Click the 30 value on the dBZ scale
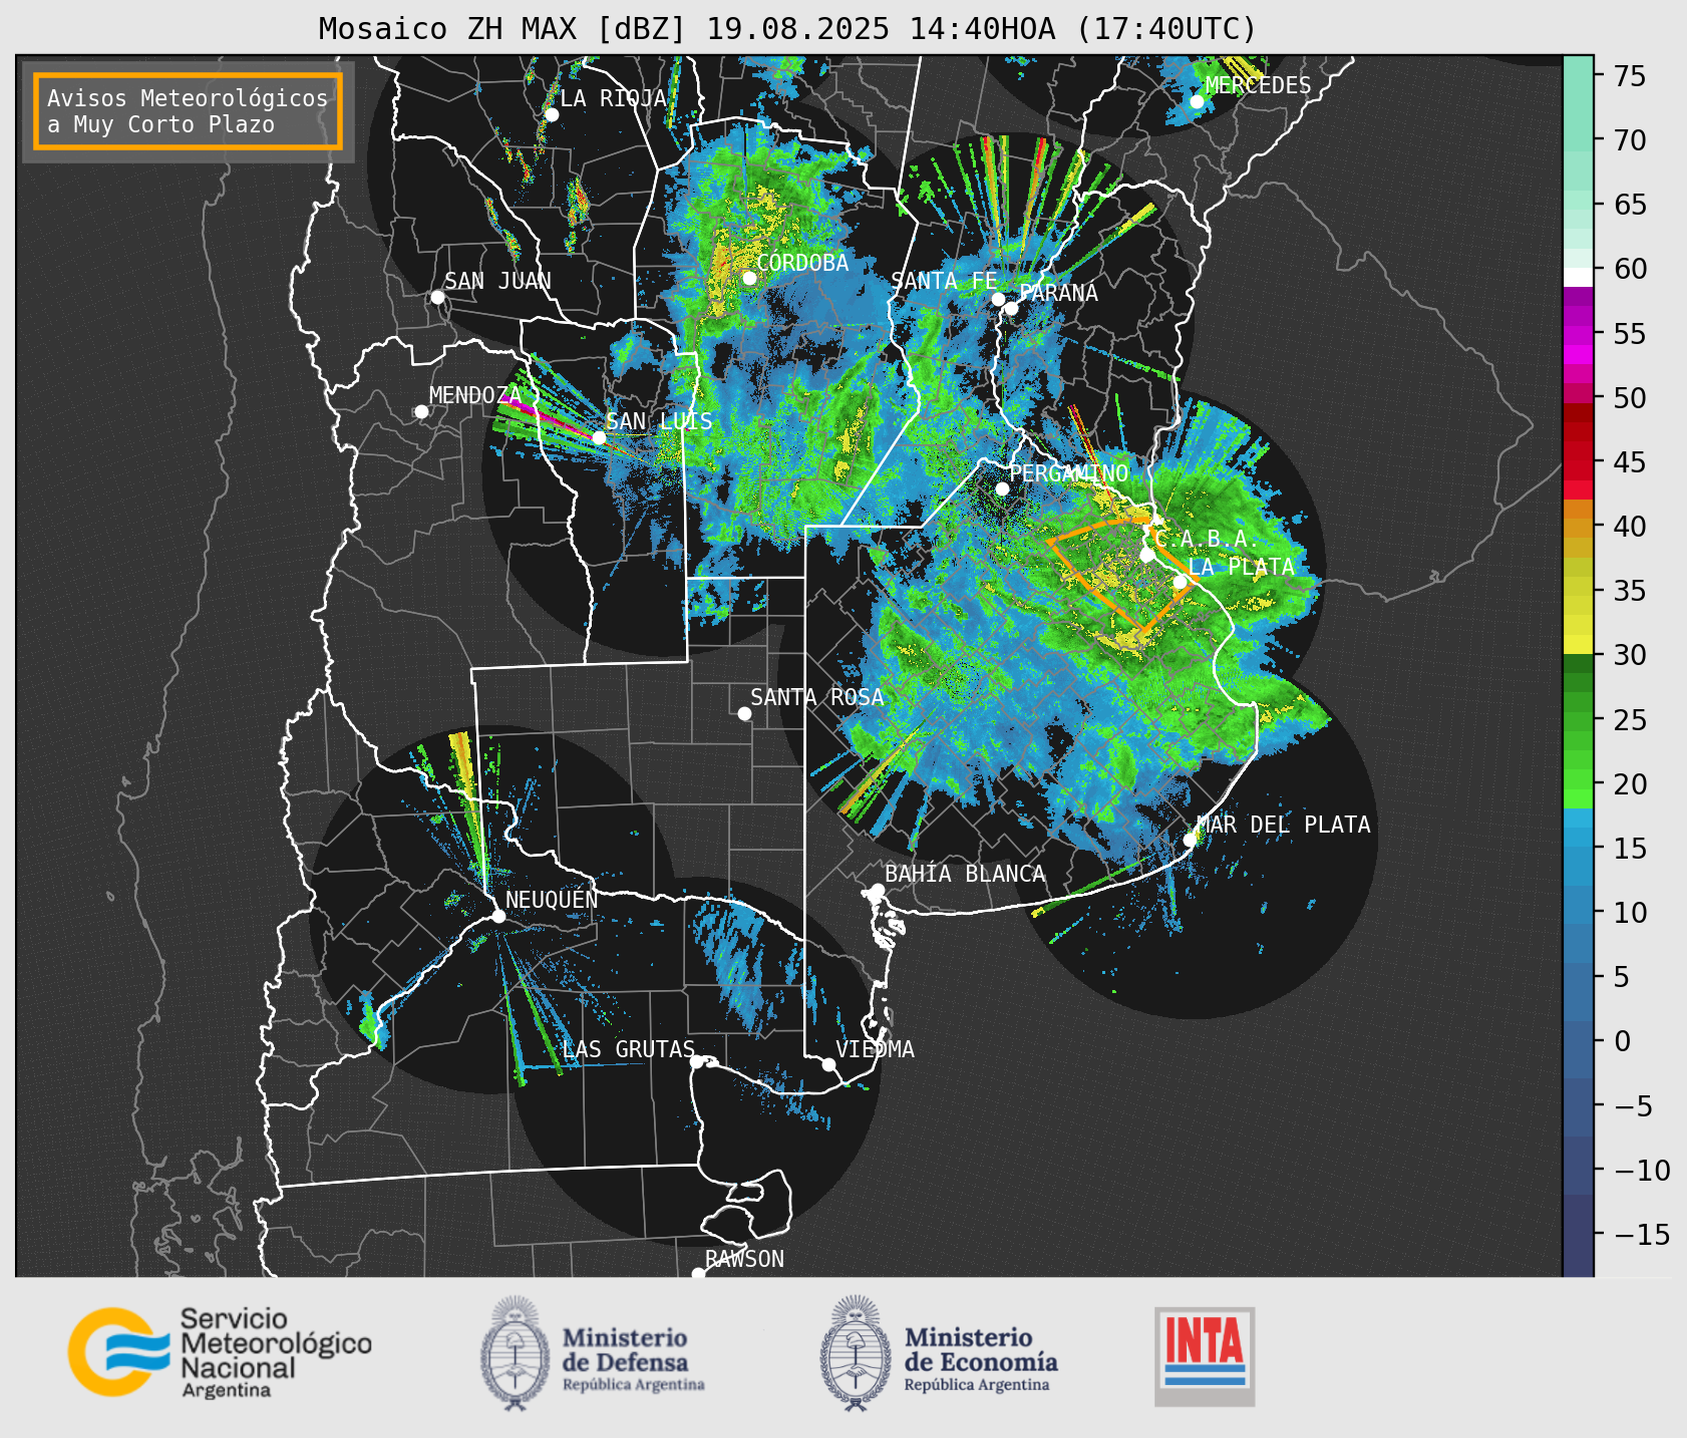Viewport: 1687px width, 1438px height. tap(1629, 655)
